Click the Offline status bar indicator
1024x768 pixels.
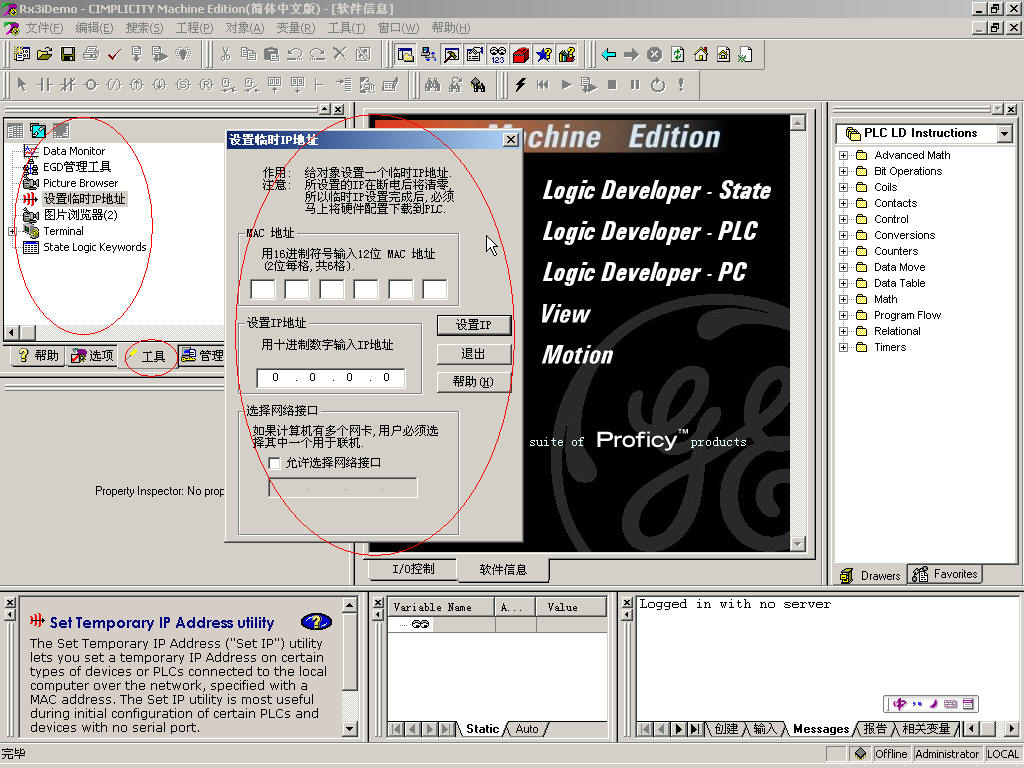[891, 754]
